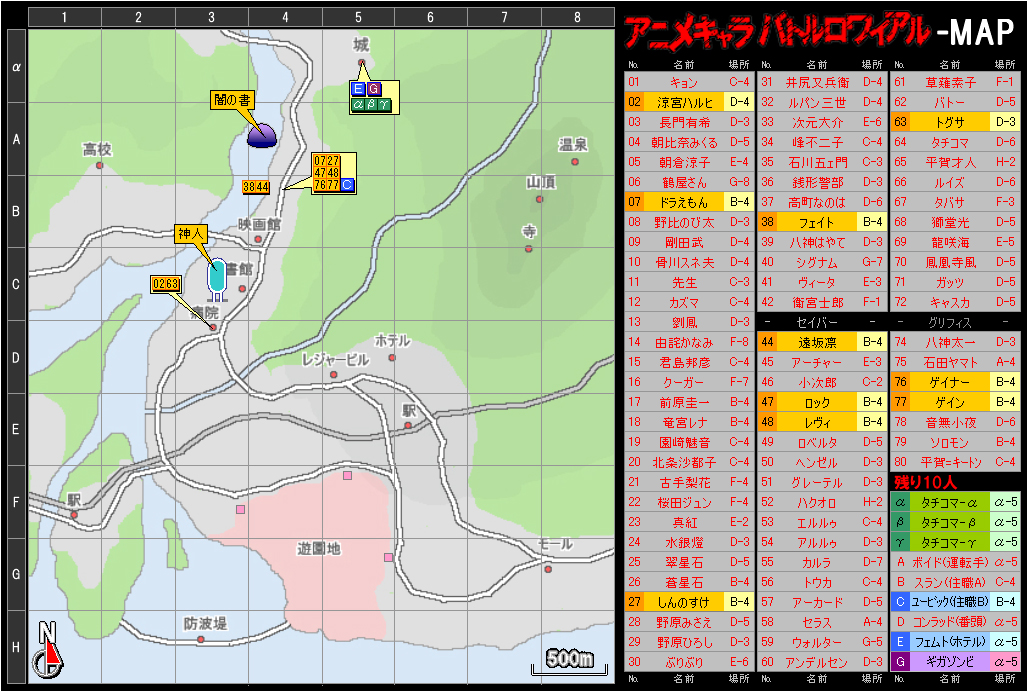The image size is (1027, 691).
Task: Select the blue C cell beside ユービック(住職B)
Action: point(900,602)
